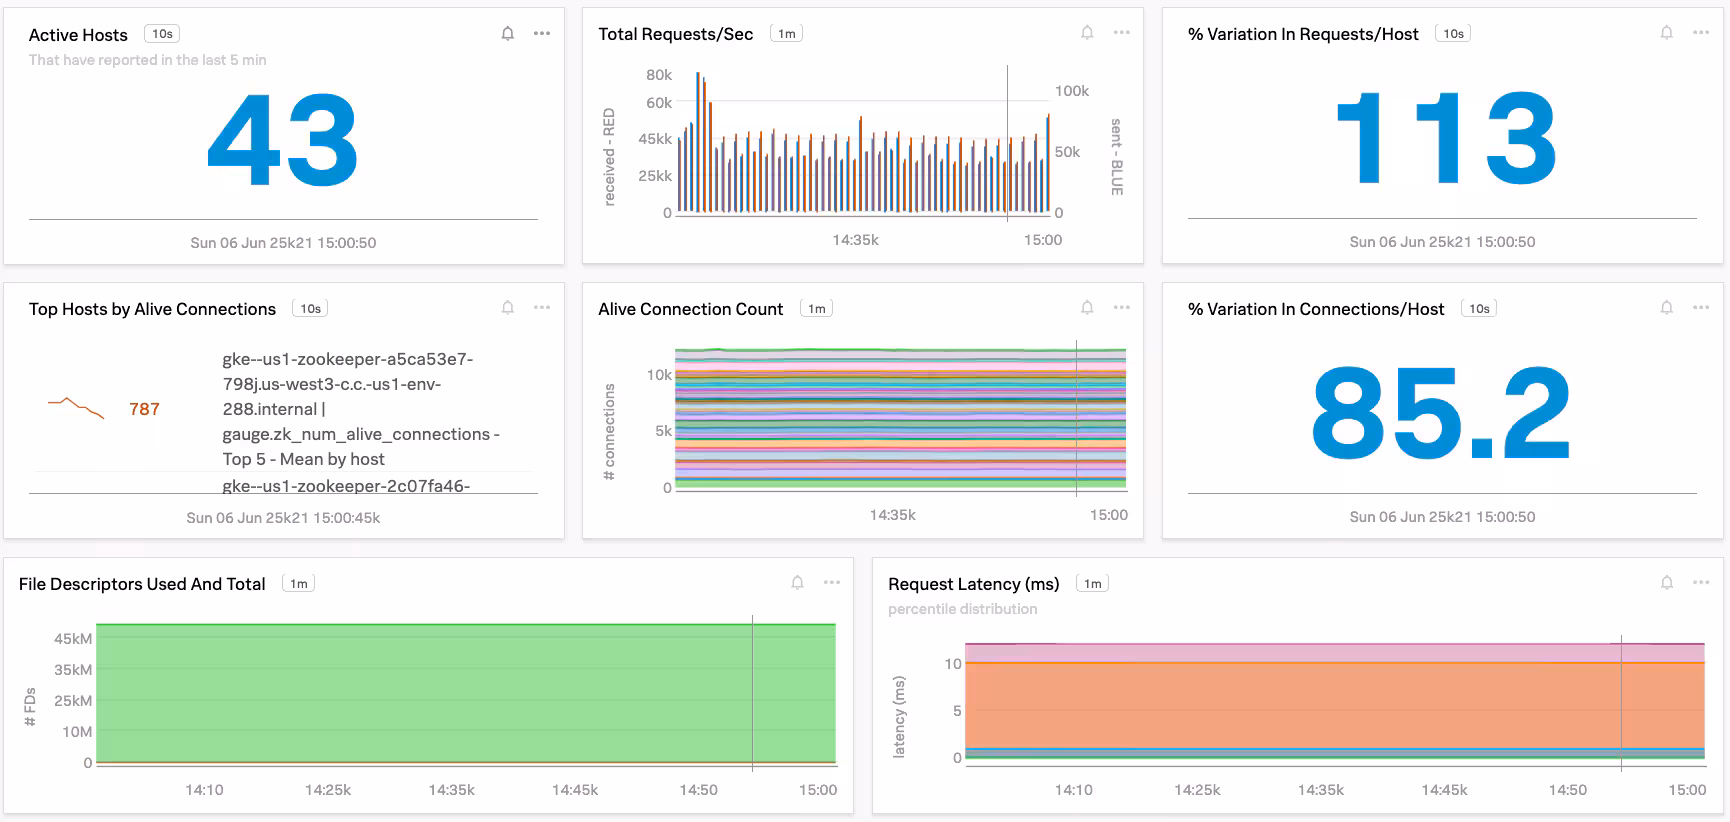Click the 10s resolution badge on Active Hosts
This screenshot has height=822, width=1730.
click(162, 34)
